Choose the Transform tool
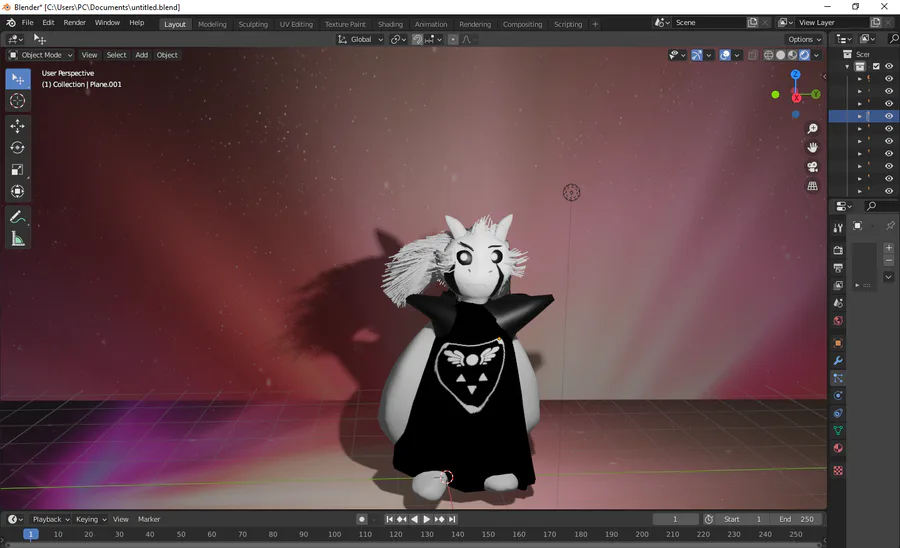Viewport: 900px width, 548px height. click(18, 191)
